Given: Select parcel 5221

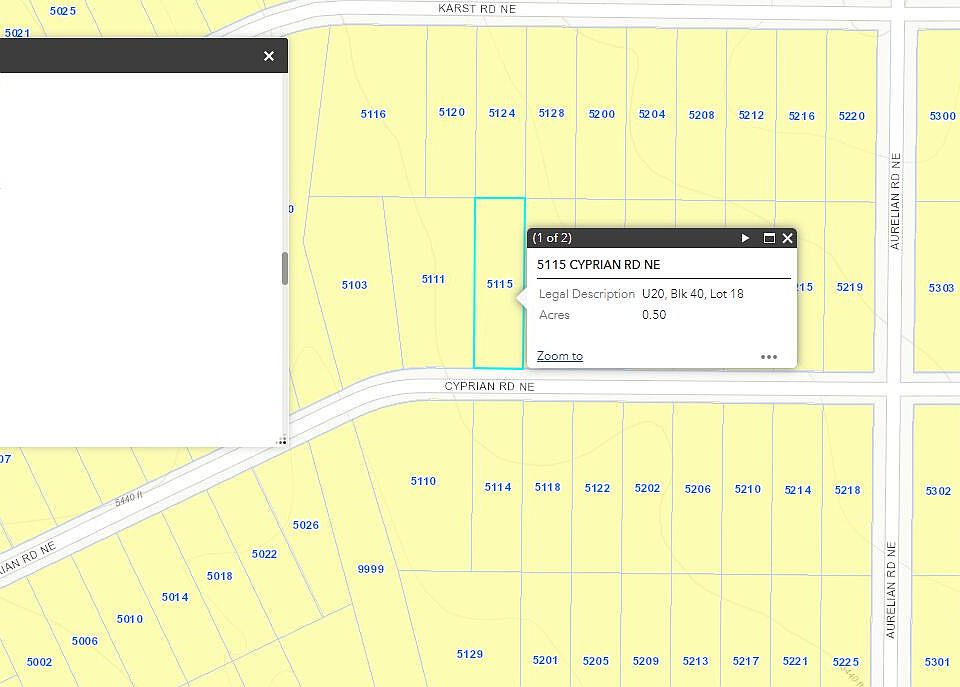Looking at the screenshot, I should point(795,661).
